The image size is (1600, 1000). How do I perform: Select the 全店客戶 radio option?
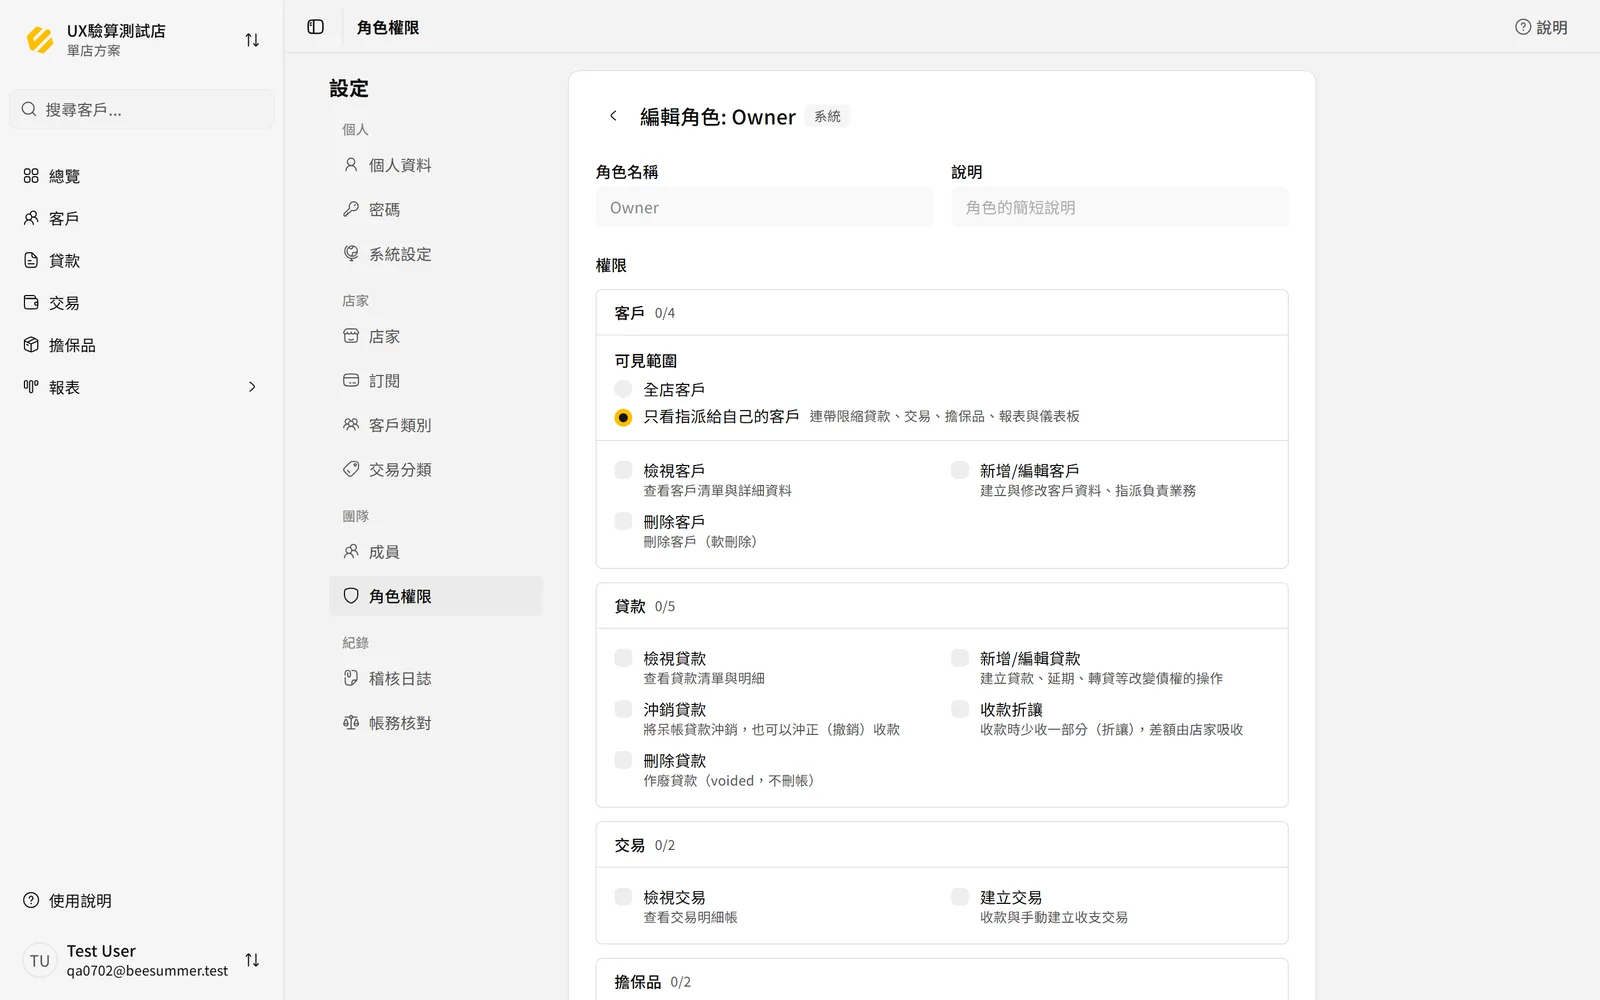tap(623, 389)
